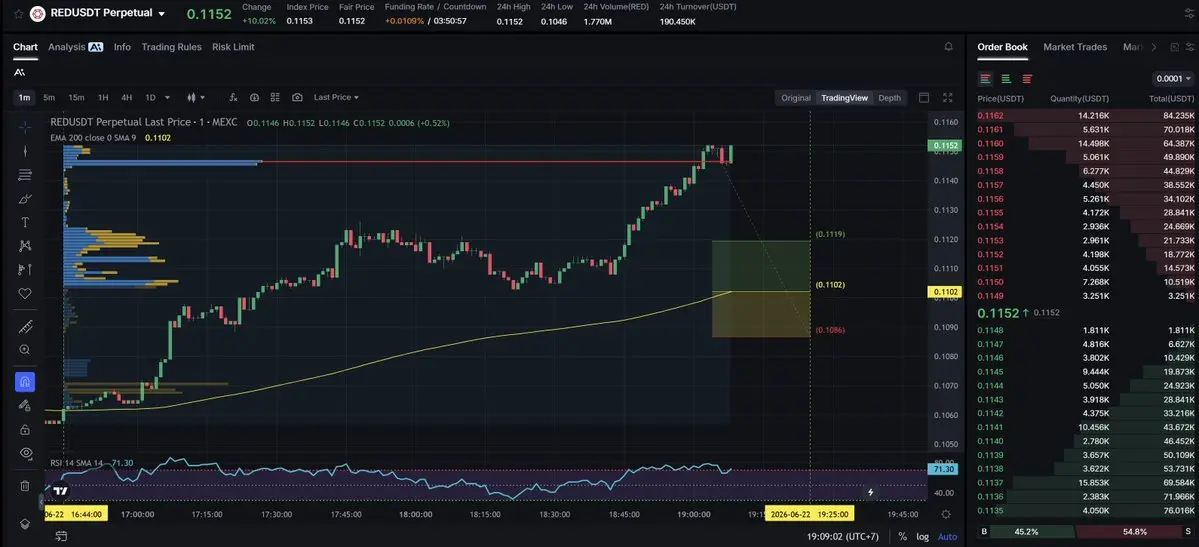Show more order book tabs arrow
The image size is (1199, 547).
pos(1154,47)
